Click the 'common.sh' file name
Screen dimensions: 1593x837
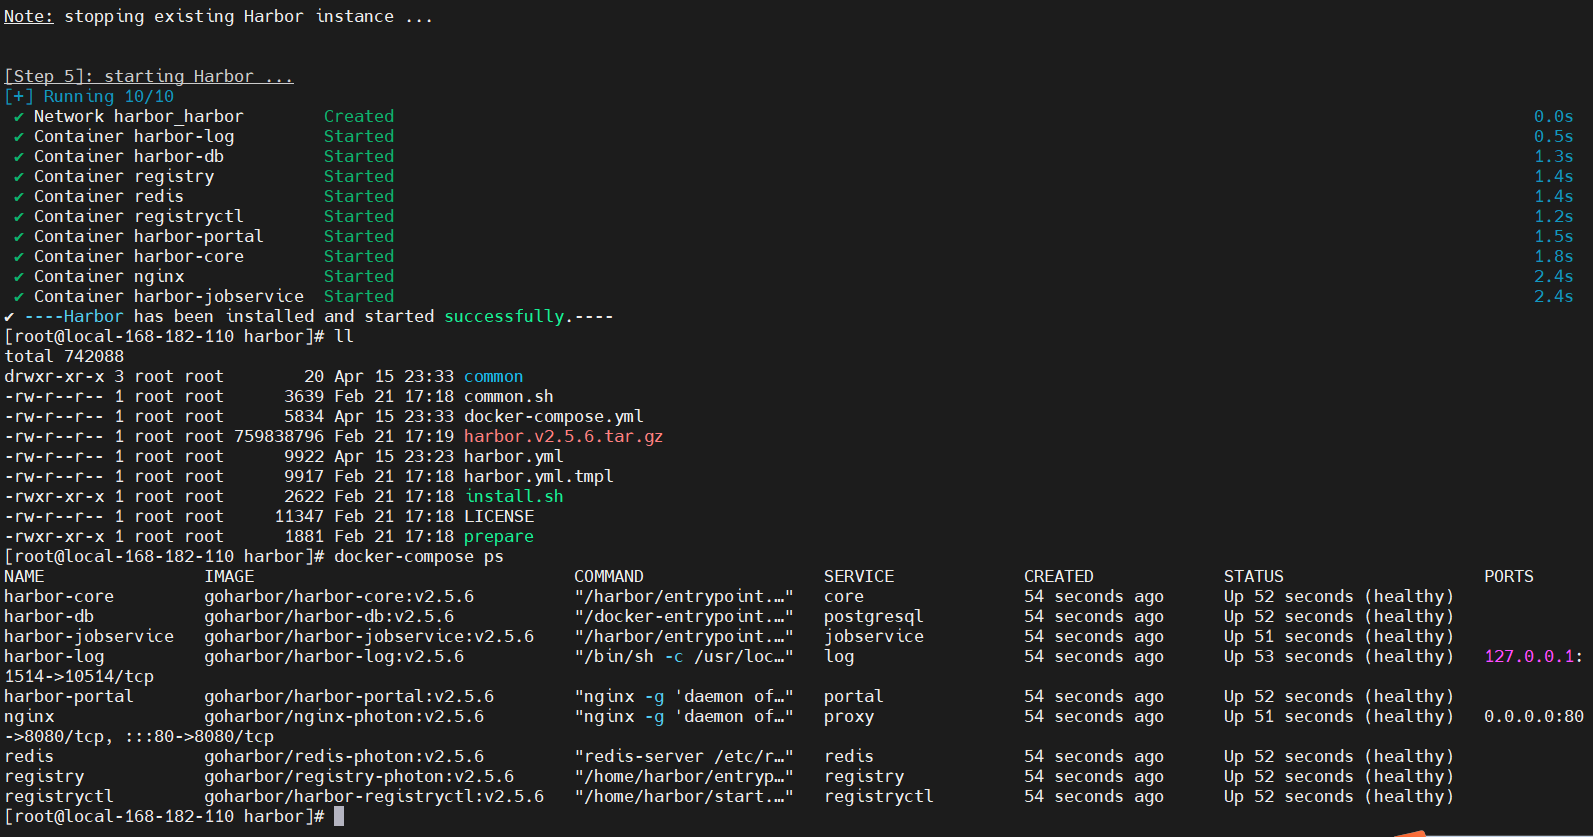pos(509,397)
